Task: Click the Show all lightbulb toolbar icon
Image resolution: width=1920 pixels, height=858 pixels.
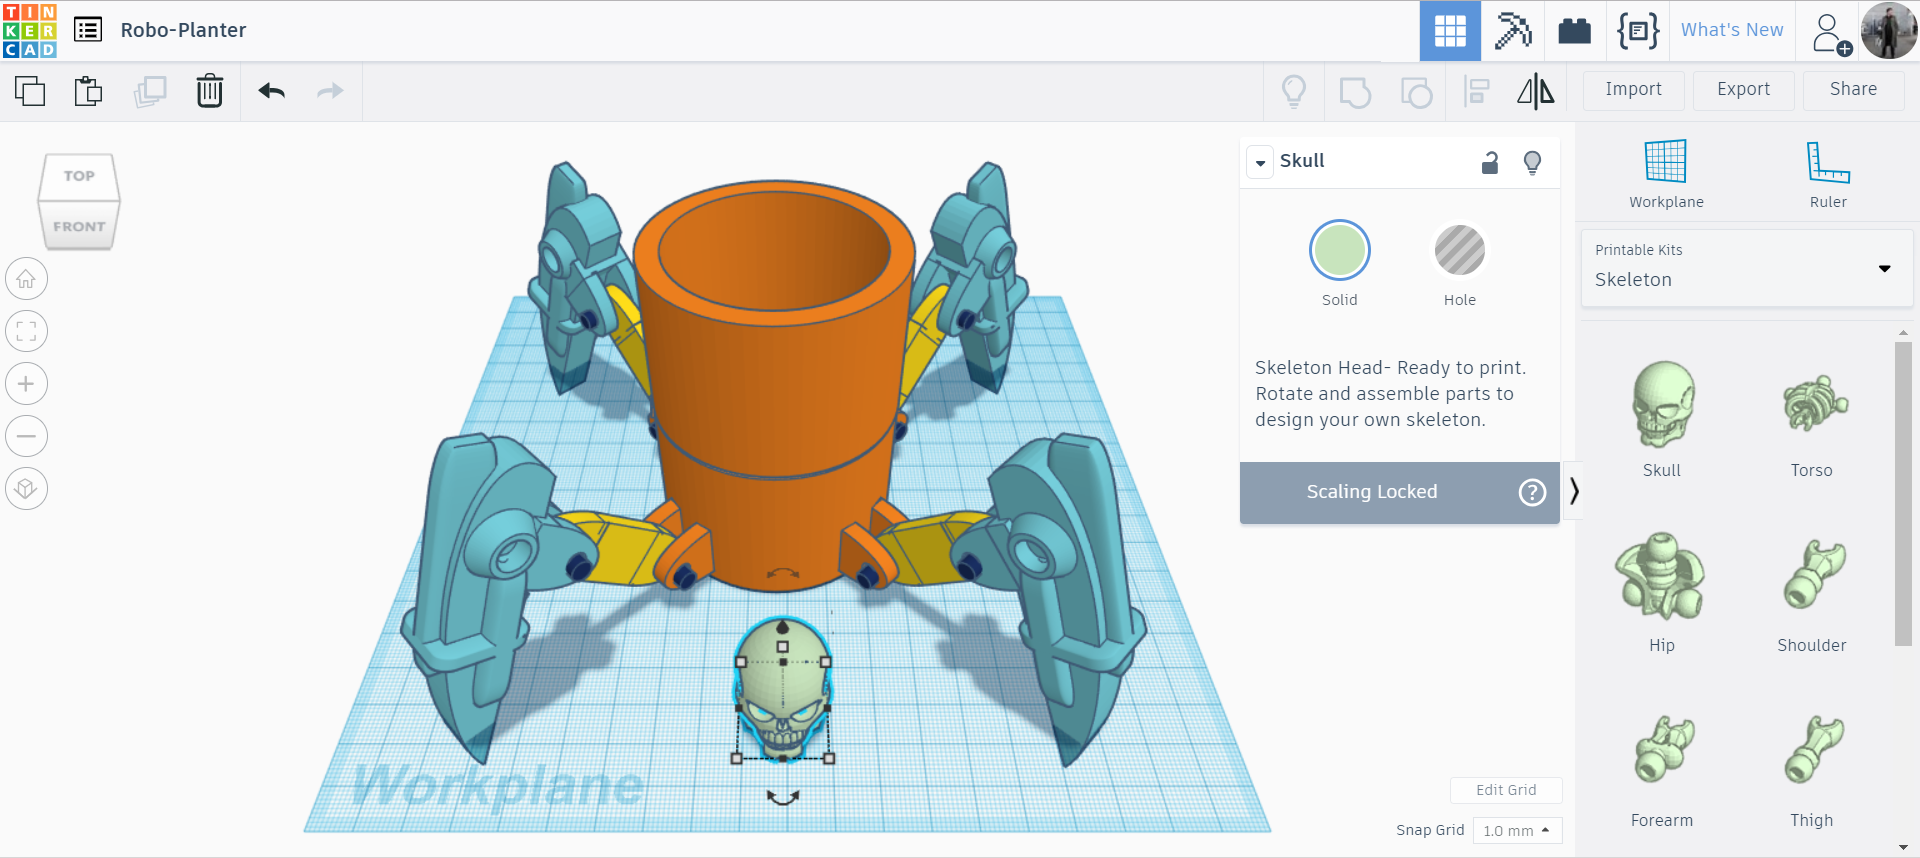Action: point(1294,91)
